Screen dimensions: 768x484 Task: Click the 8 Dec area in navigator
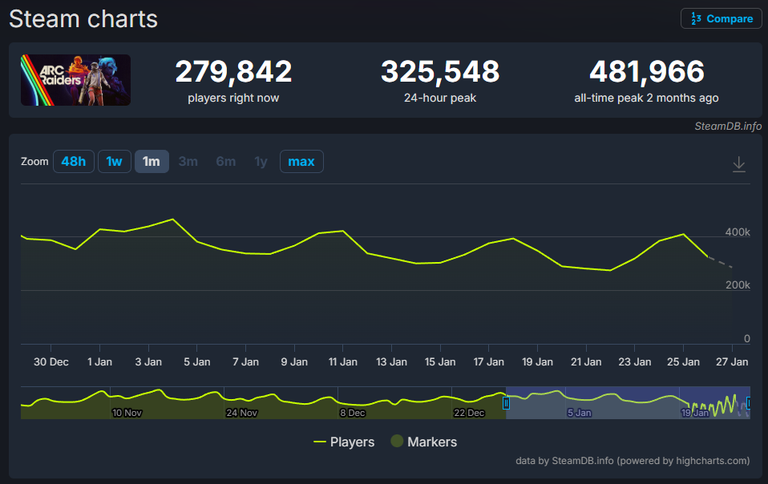coord(352,411)
